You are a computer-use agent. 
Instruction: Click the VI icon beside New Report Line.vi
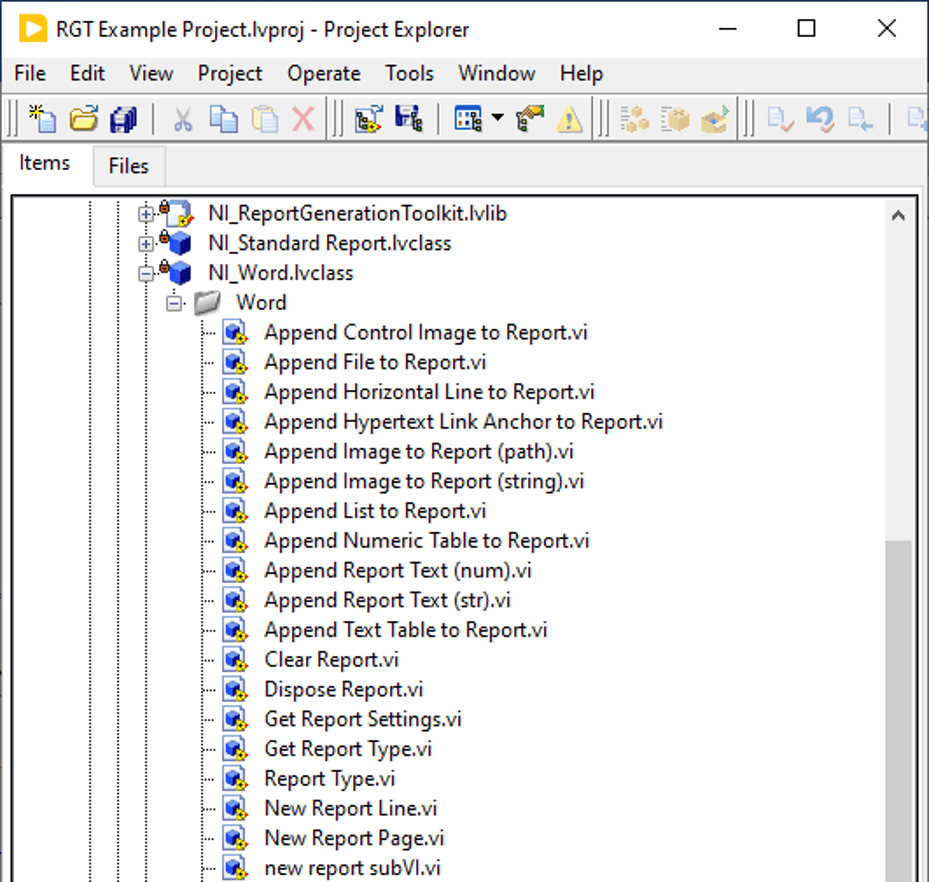point(235,808)
